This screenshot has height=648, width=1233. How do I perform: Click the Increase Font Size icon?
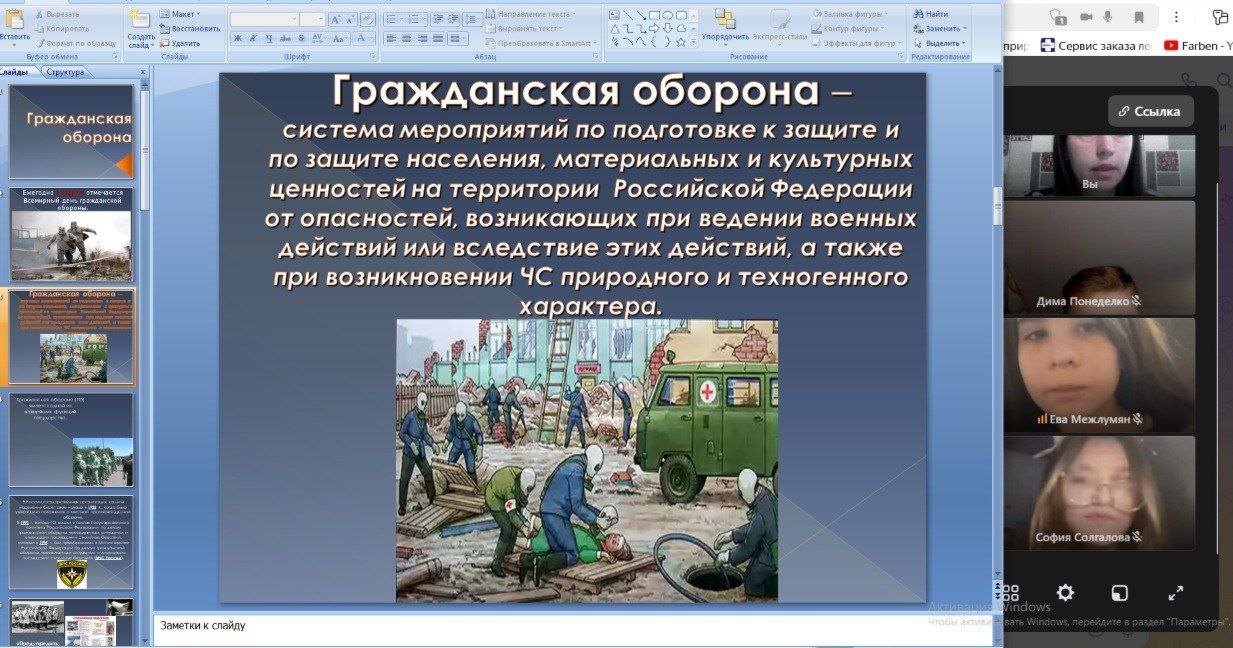point(336,19)
